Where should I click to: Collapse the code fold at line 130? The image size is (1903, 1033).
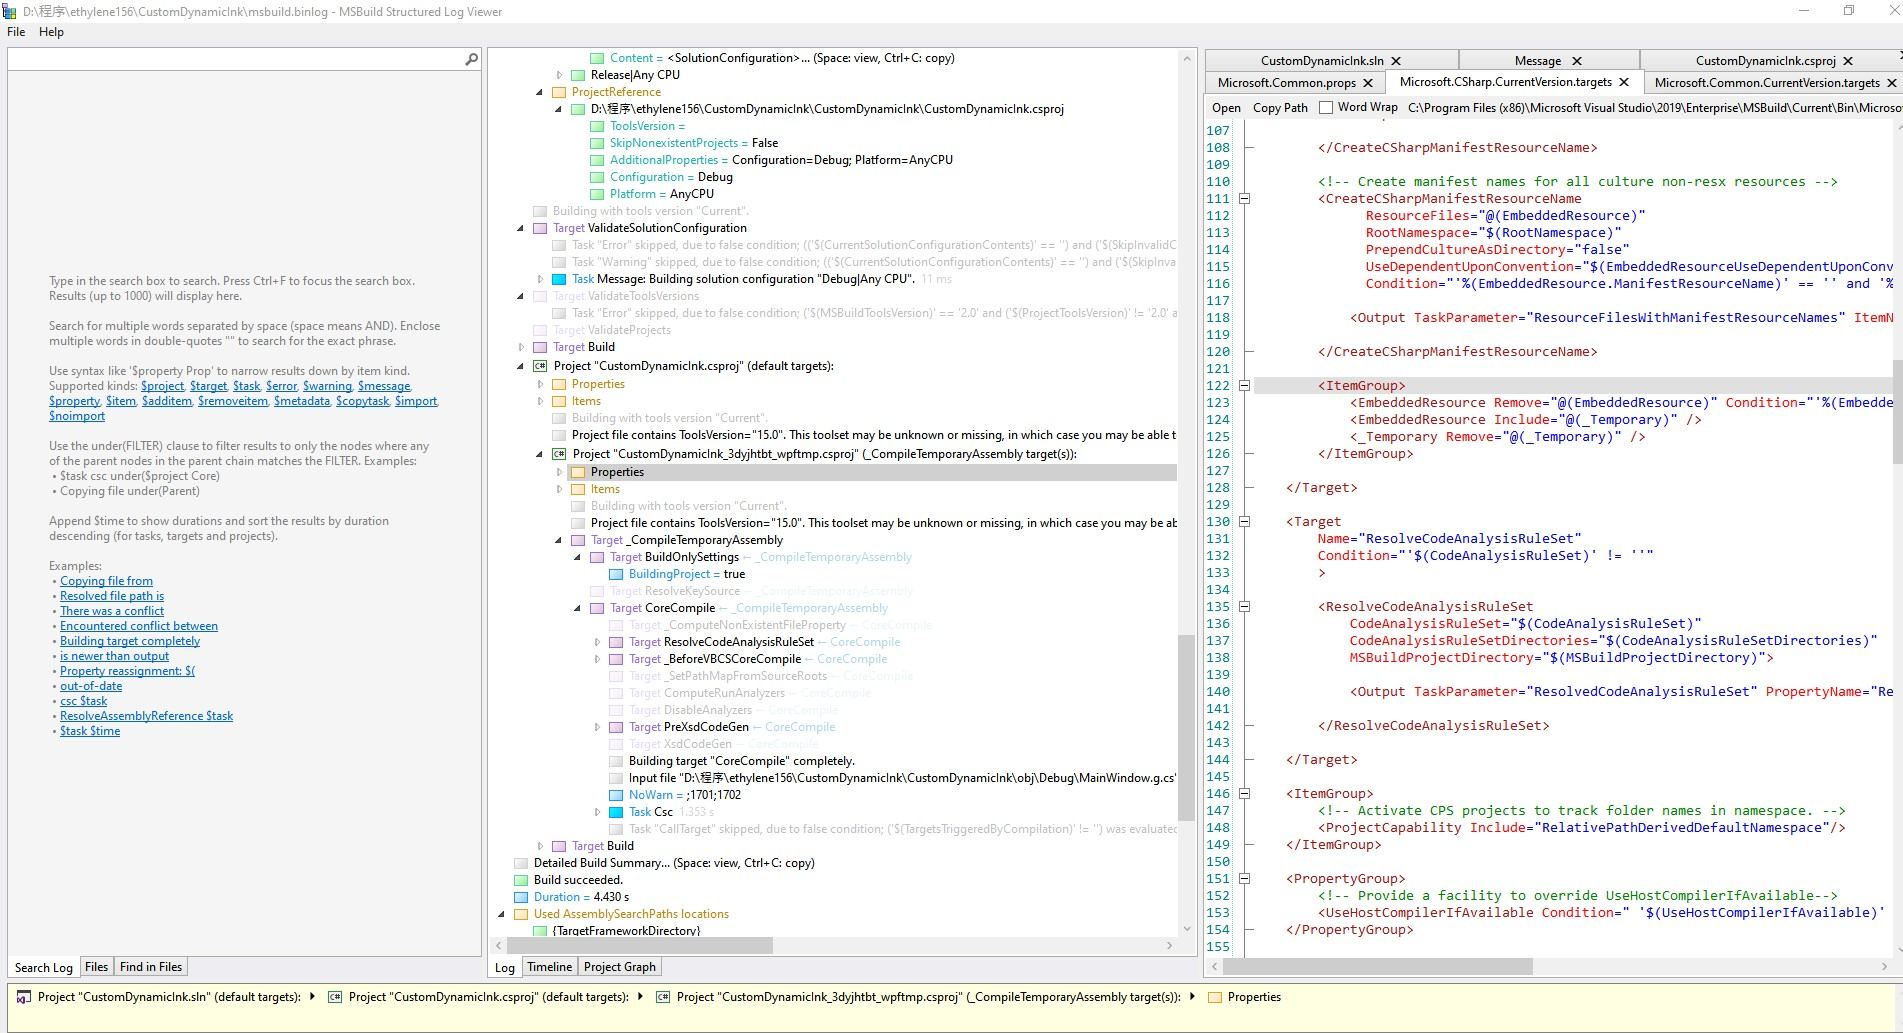coord(1245,521)
